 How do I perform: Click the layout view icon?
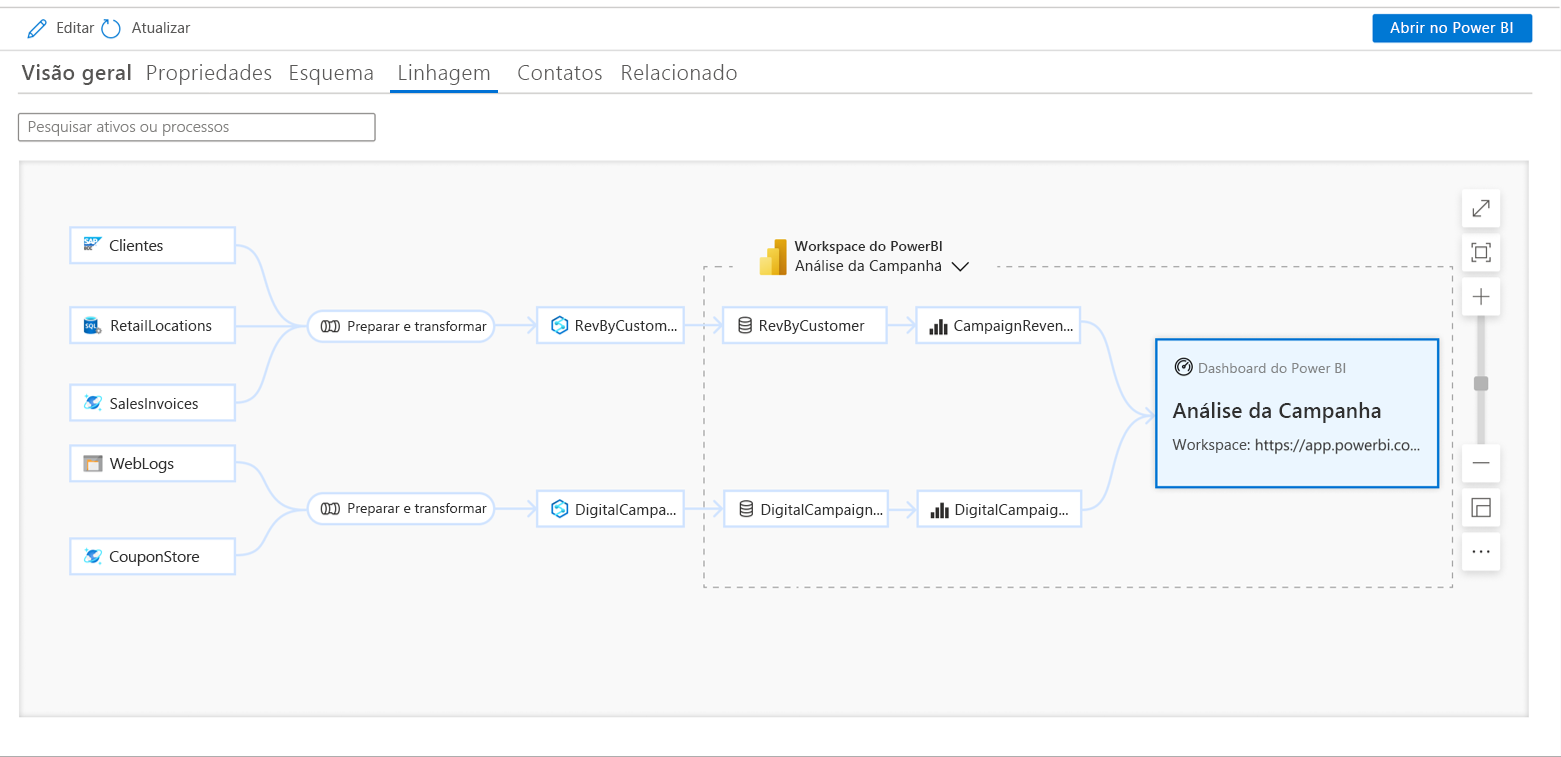point(1481,508)
